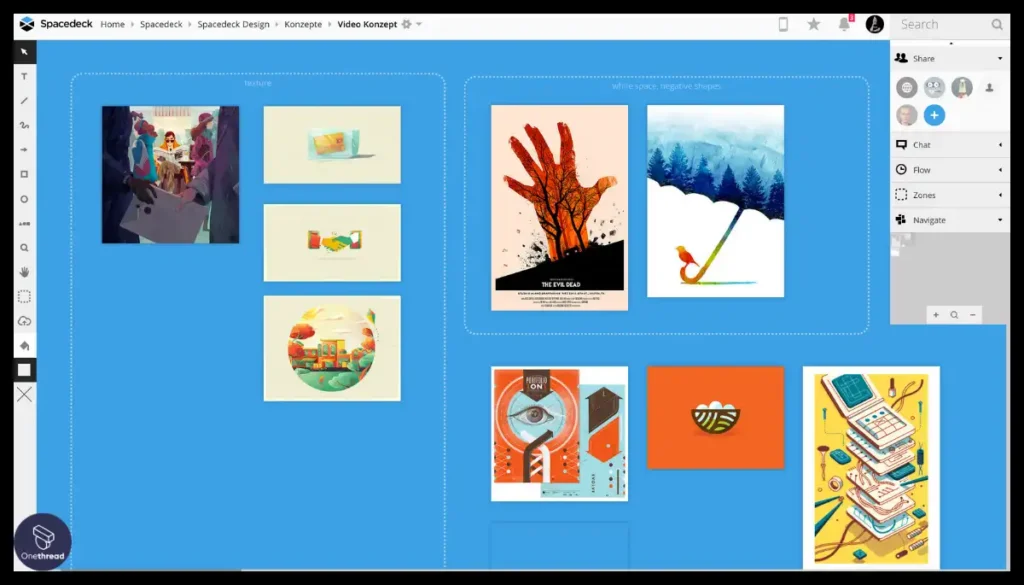Choose the rectangle shape tool
This screenshot has width=1024, height=585.
coord(24,174)
